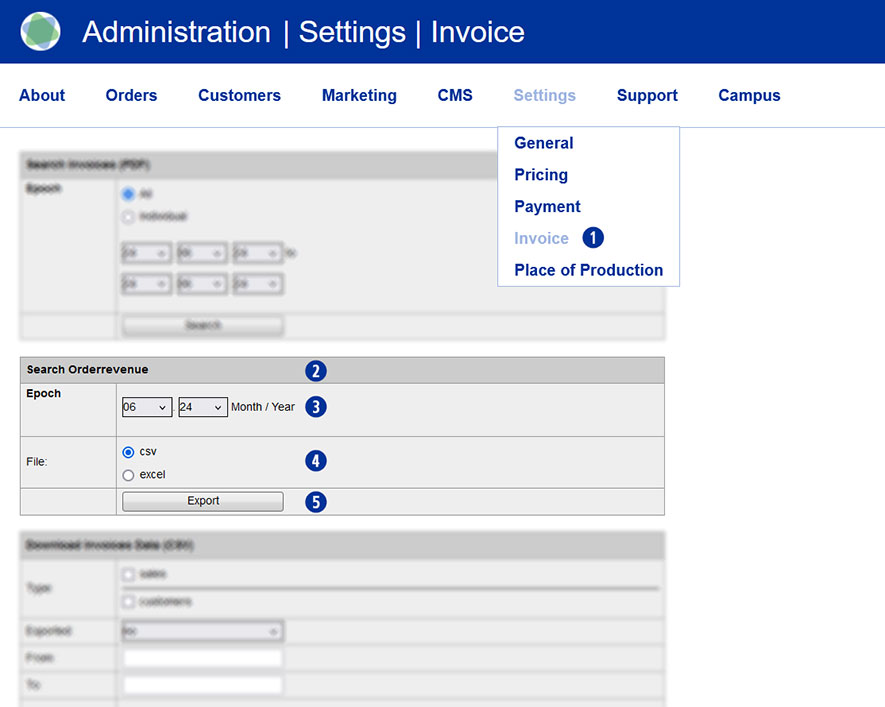Click the number 2 marker by Search Orderrevenue

coord(316,371)
